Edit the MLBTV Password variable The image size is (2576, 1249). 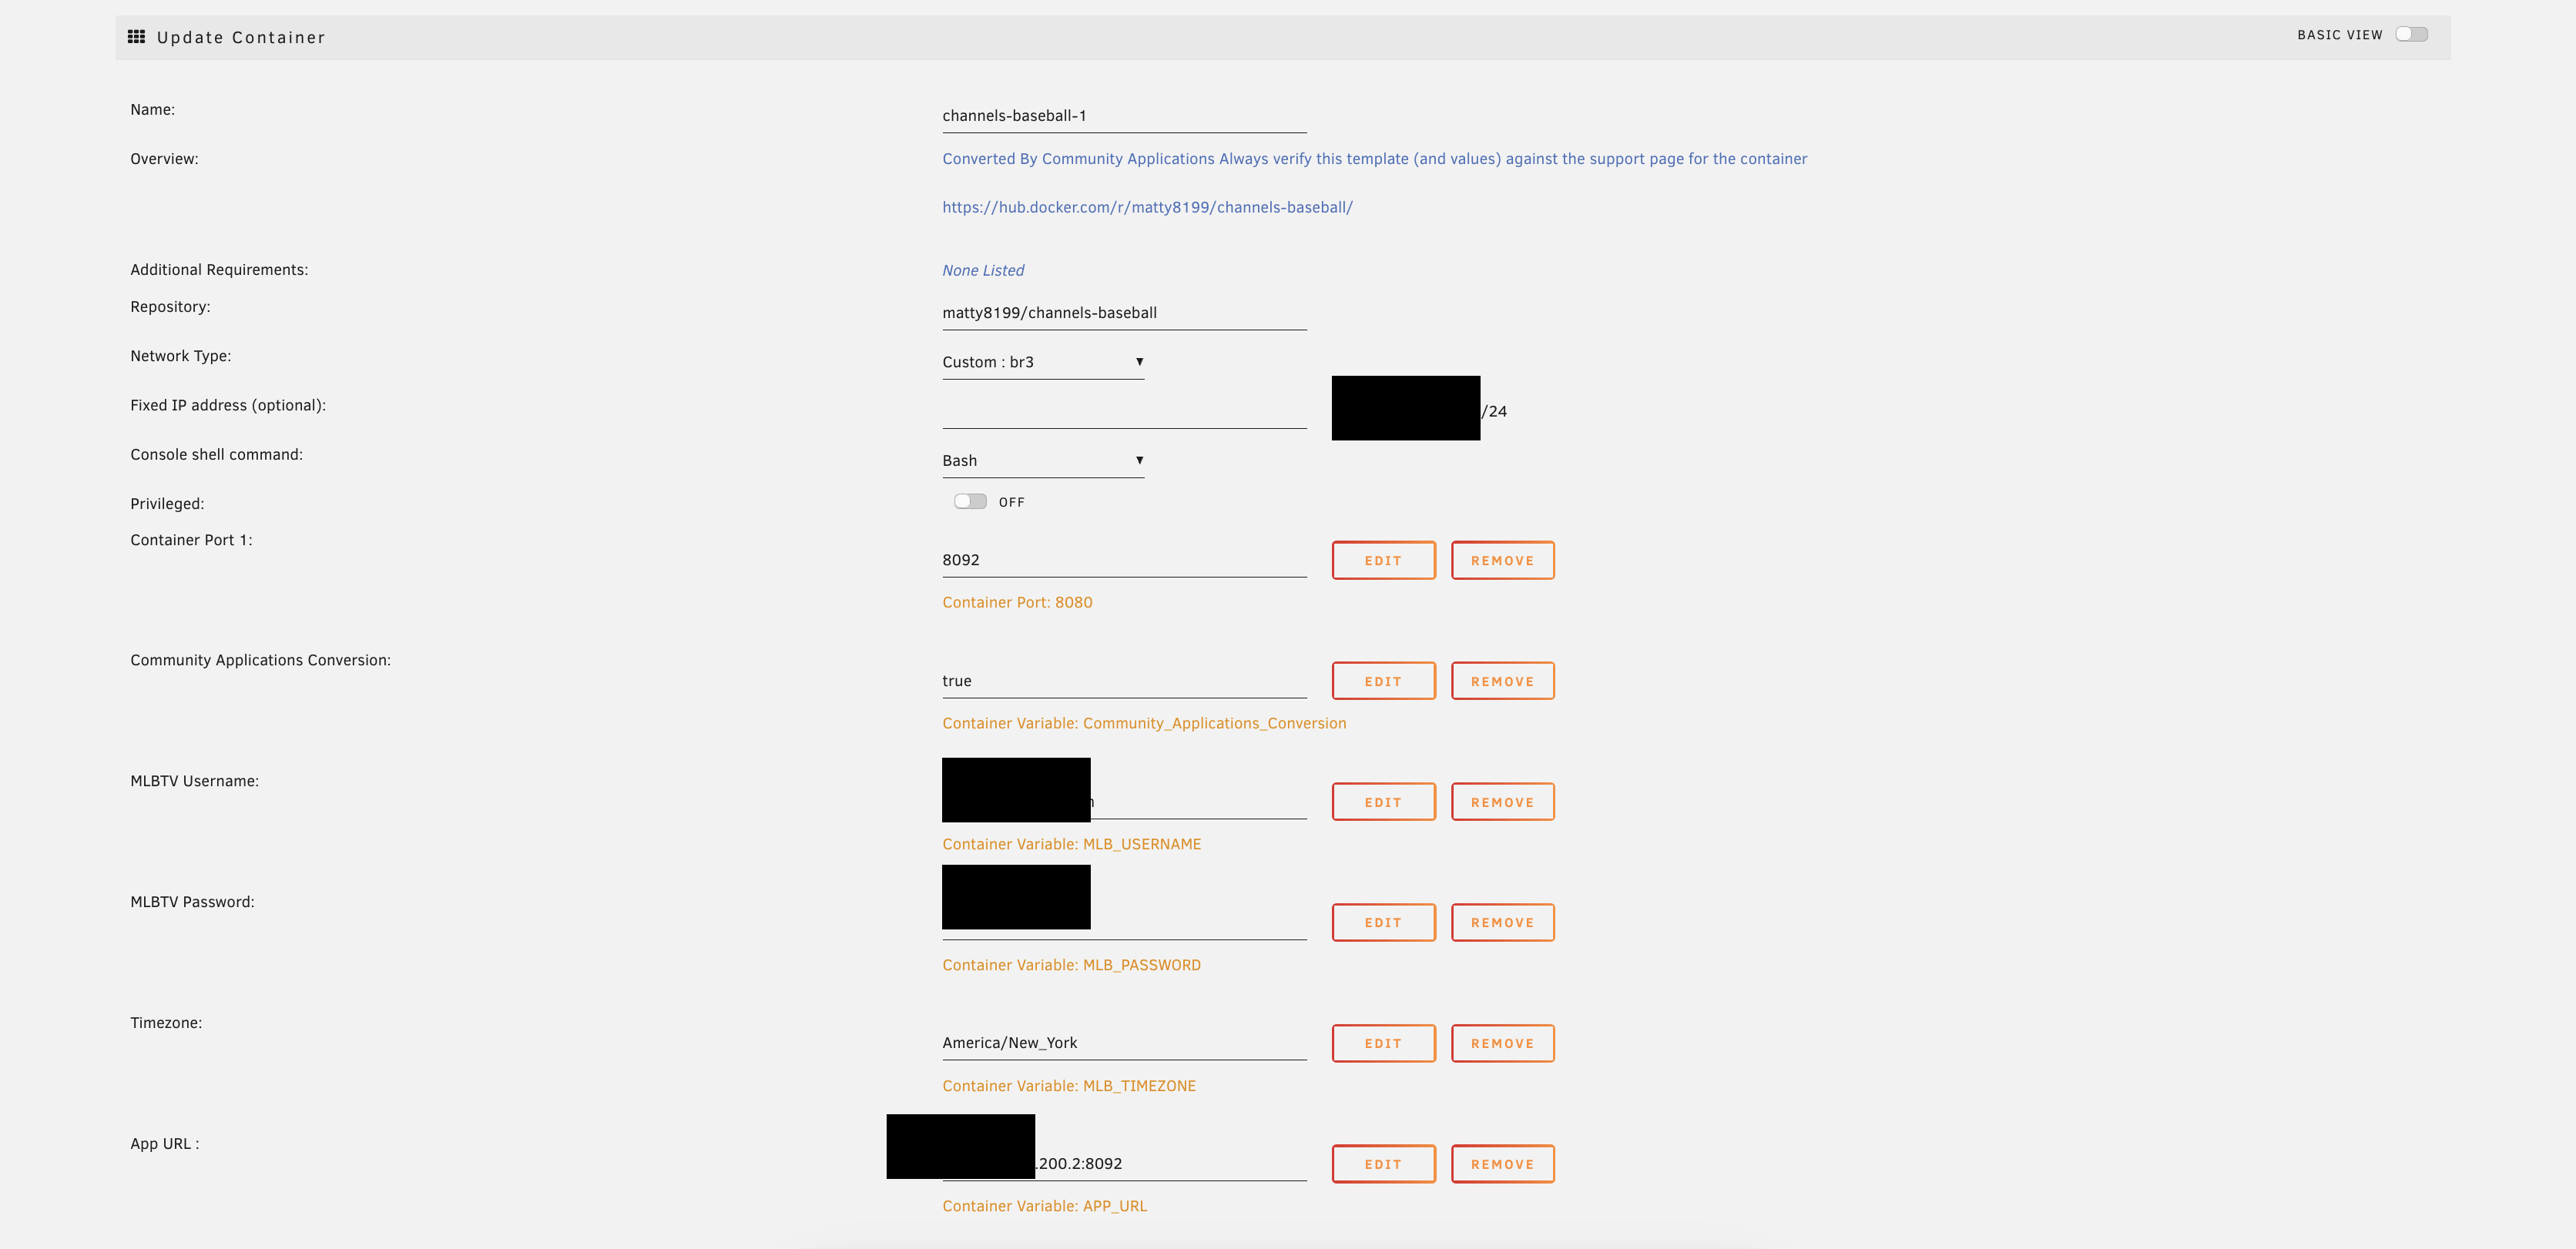tap(1383, 923)
